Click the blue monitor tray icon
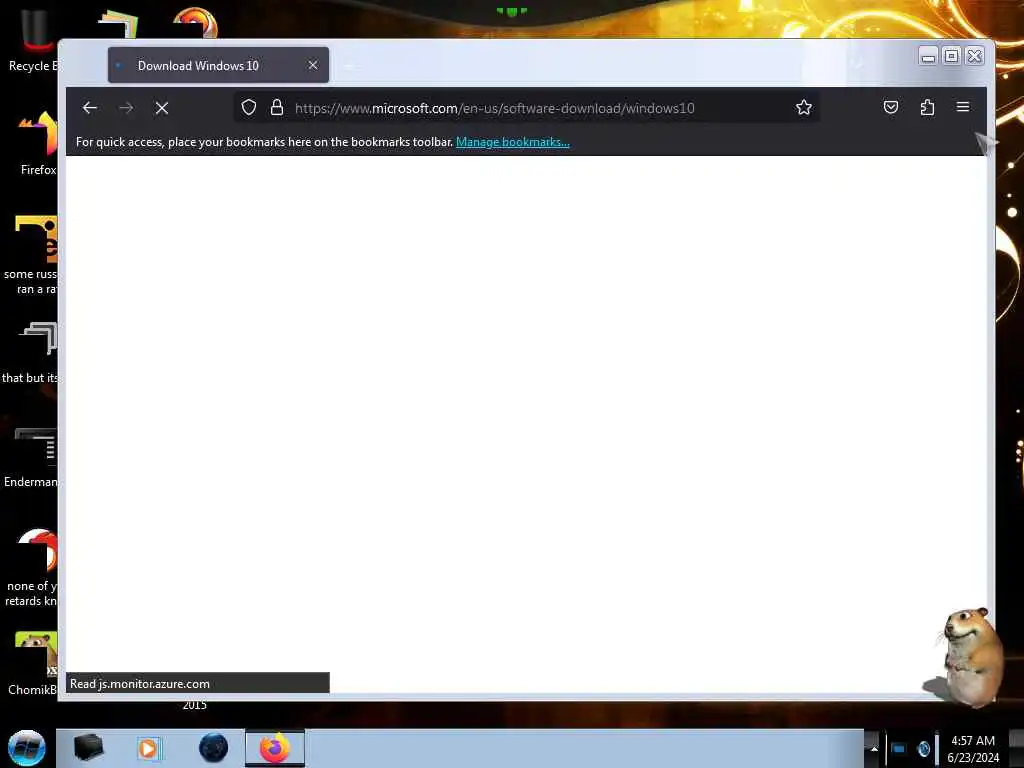 pos(899,748)
